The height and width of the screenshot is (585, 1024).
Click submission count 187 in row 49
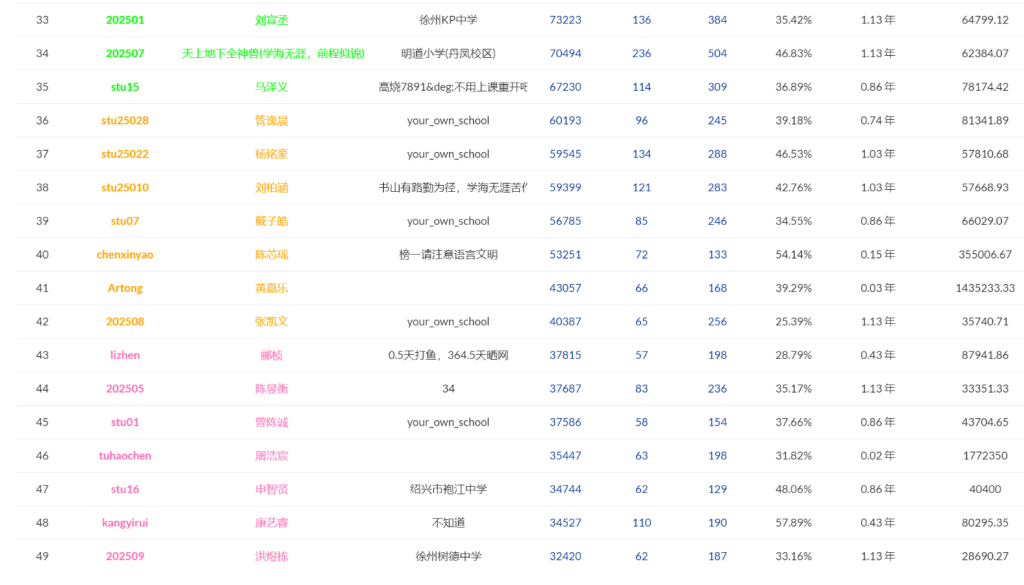[717, 556]
